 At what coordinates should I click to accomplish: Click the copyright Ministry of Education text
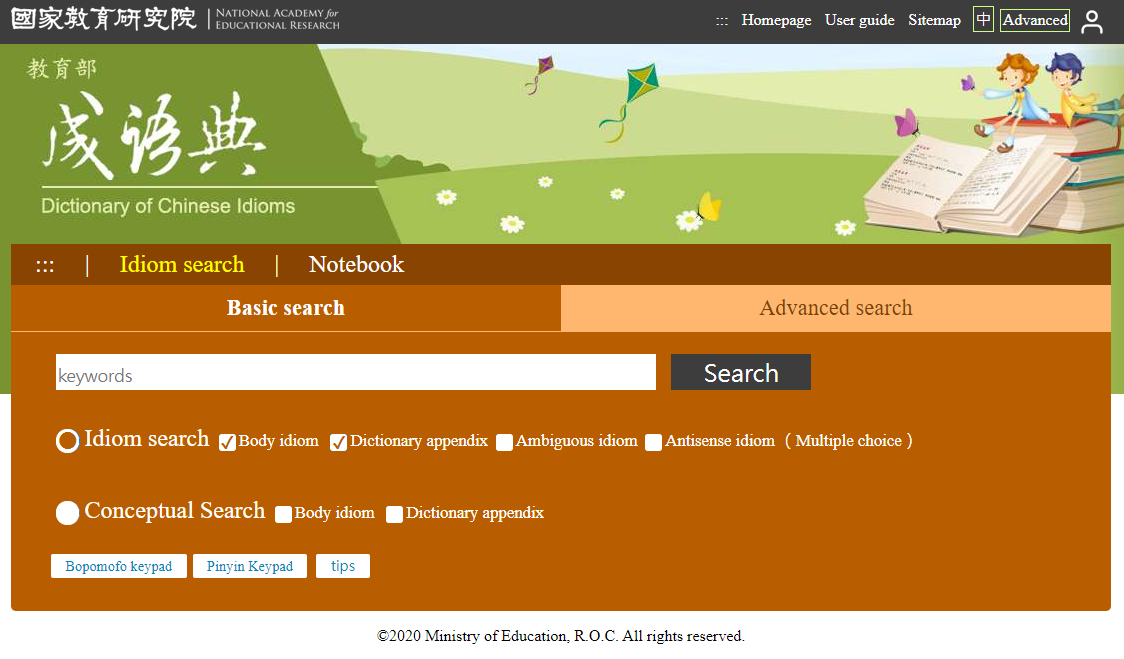tap(561, 636)
